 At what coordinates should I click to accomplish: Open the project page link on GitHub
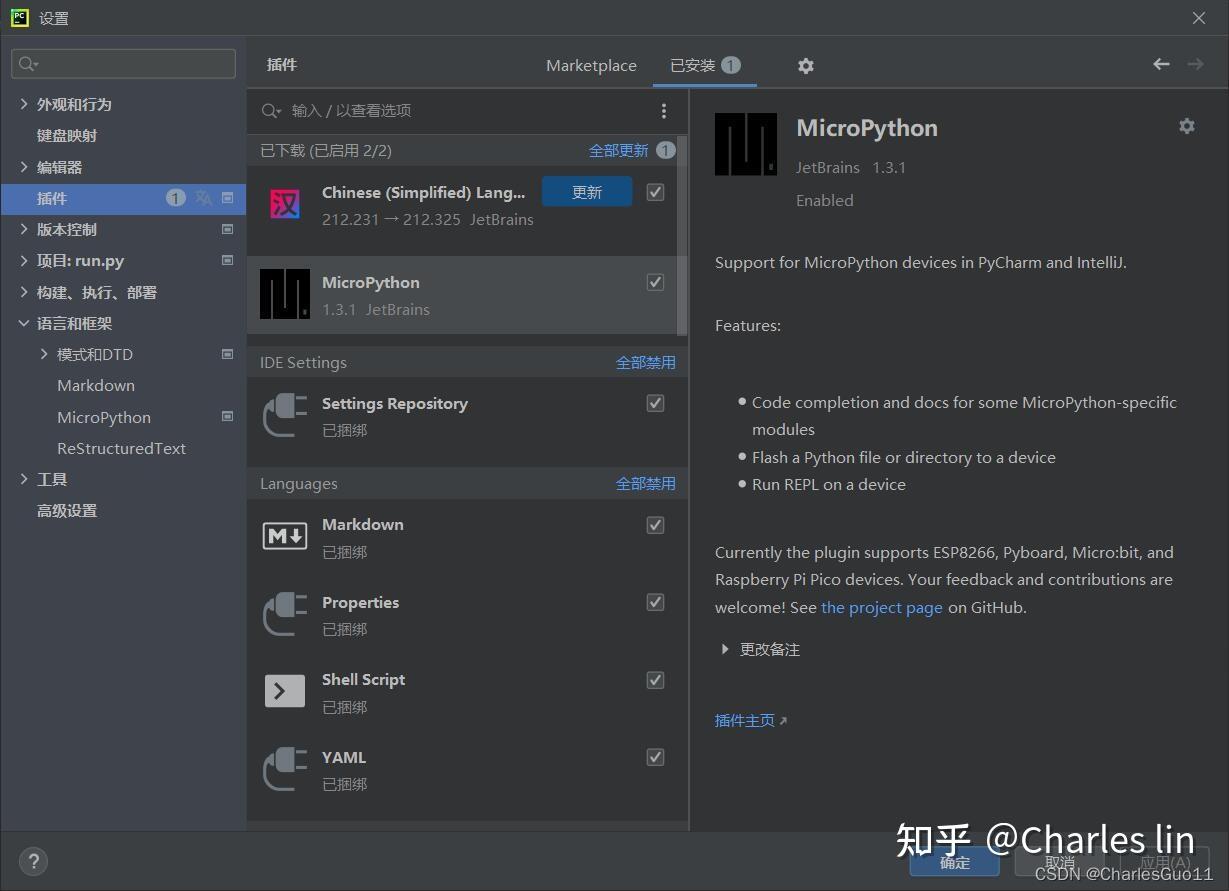pos(881,607)
